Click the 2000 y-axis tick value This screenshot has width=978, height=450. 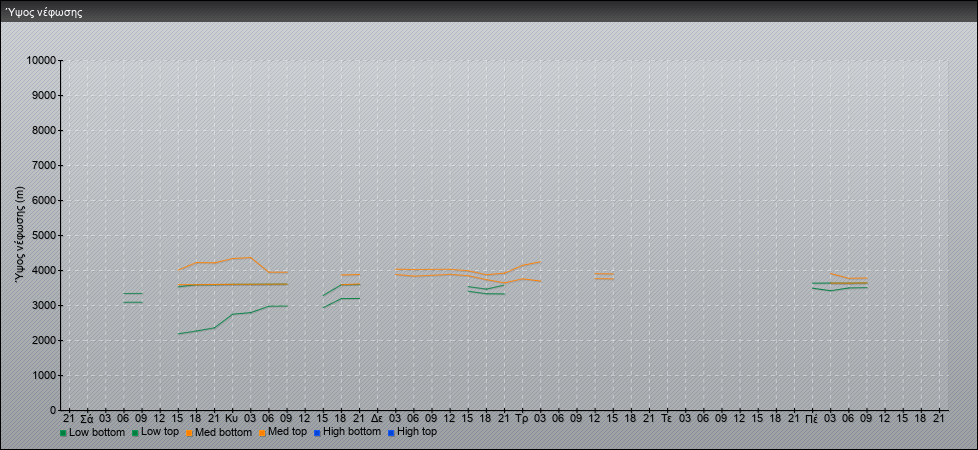[44, 340]
